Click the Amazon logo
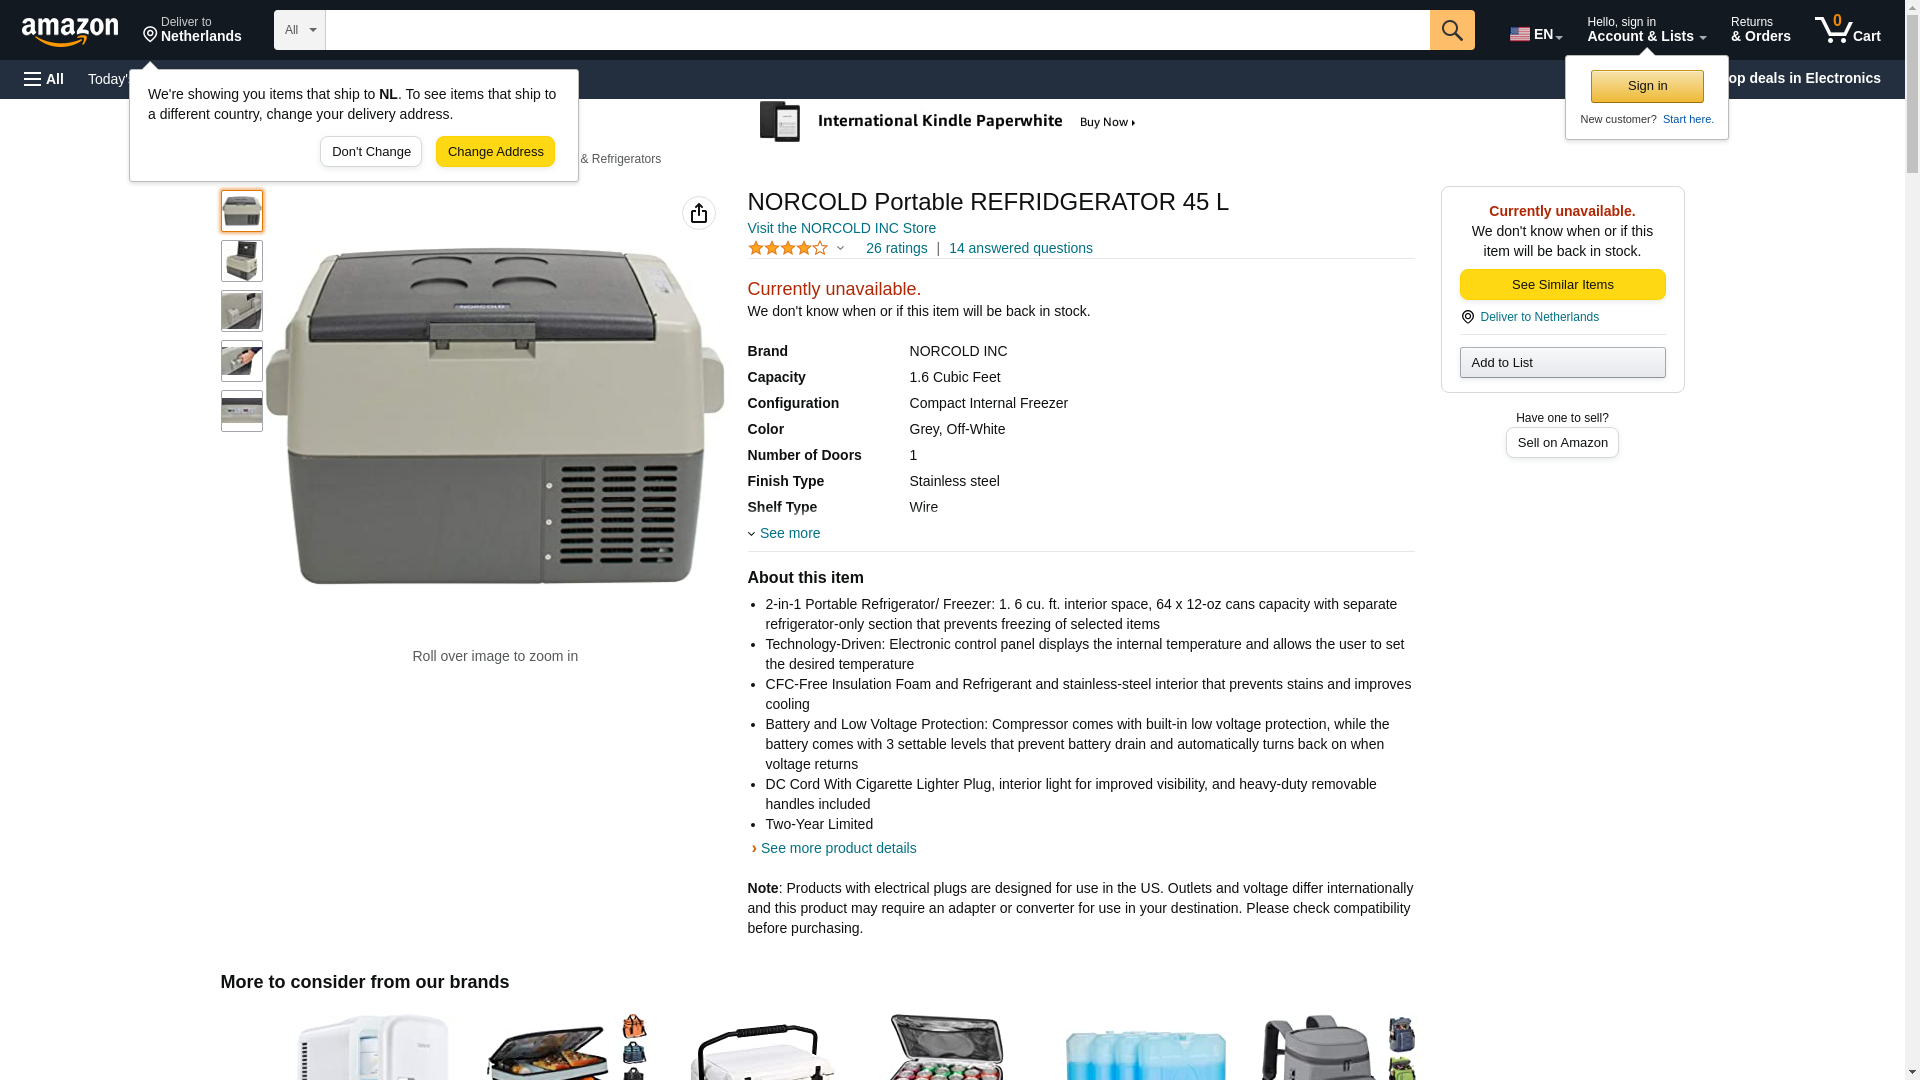 70,31
